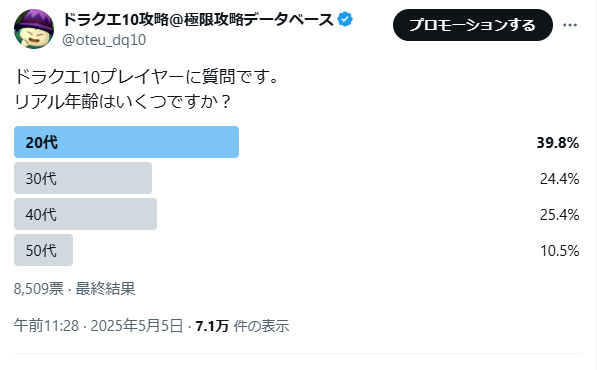Click the 24.4% result value
Screen dimensions: 597x370
[559, 179]
